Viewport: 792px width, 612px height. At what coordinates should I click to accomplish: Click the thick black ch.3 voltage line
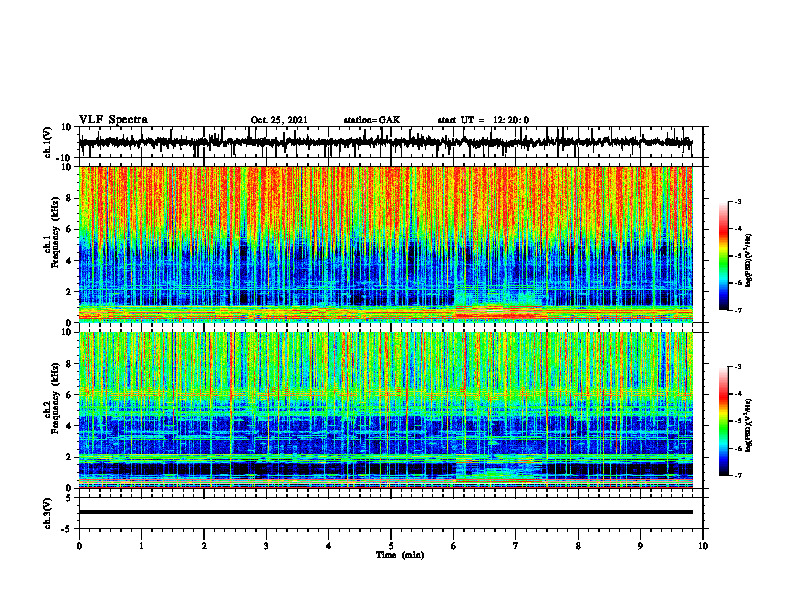(386, 512)
